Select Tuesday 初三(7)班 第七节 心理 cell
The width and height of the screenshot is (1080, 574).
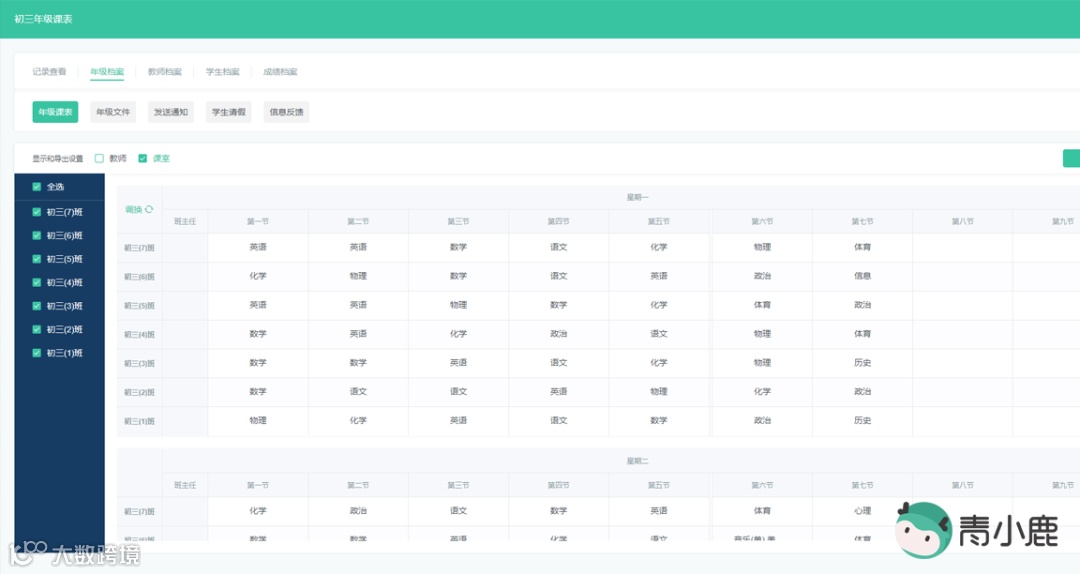[862, 511]
